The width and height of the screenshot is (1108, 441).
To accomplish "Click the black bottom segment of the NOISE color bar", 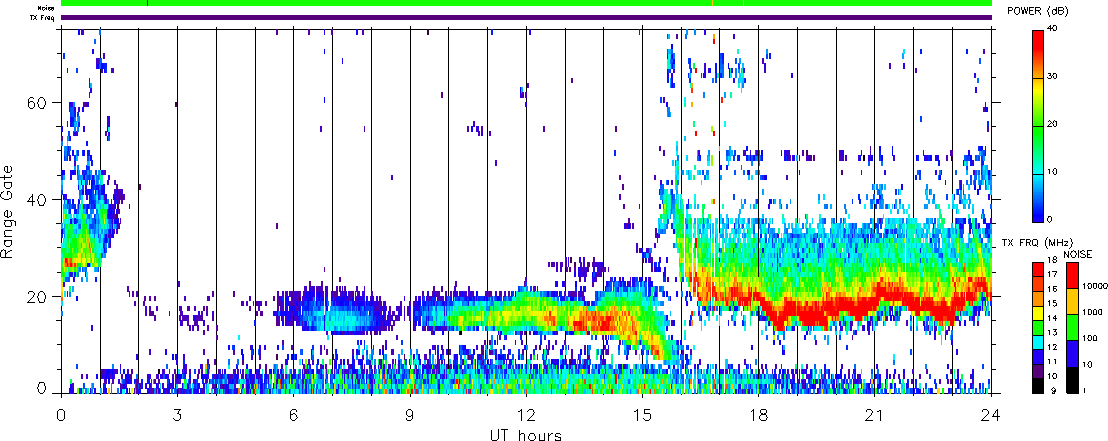I will pos(1072,380).
